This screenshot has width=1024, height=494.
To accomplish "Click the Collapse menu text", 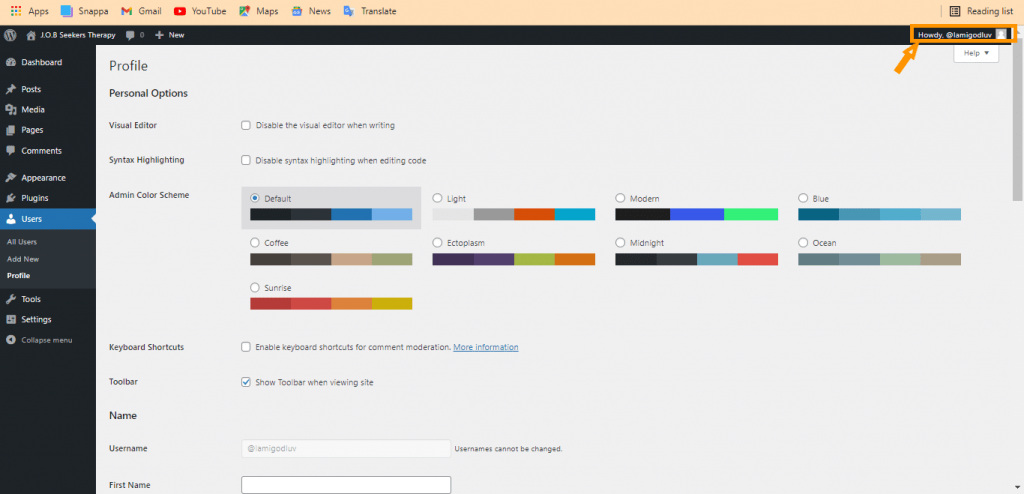I will (x=46, y=340).
